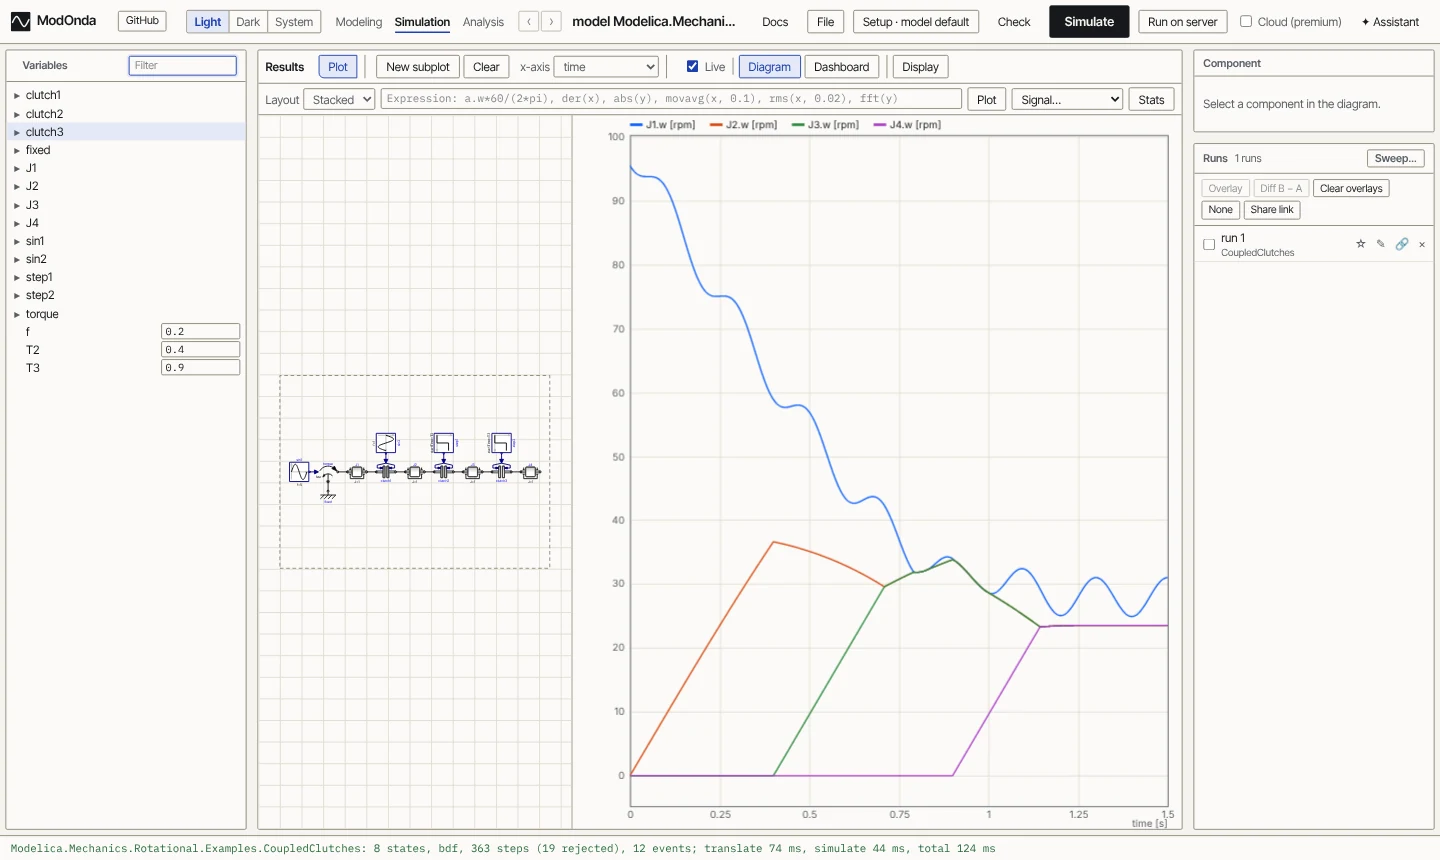Open the Signal... dropdown
The width and height of the screenshot is (1440, 860).
(x=1067, y=99)
